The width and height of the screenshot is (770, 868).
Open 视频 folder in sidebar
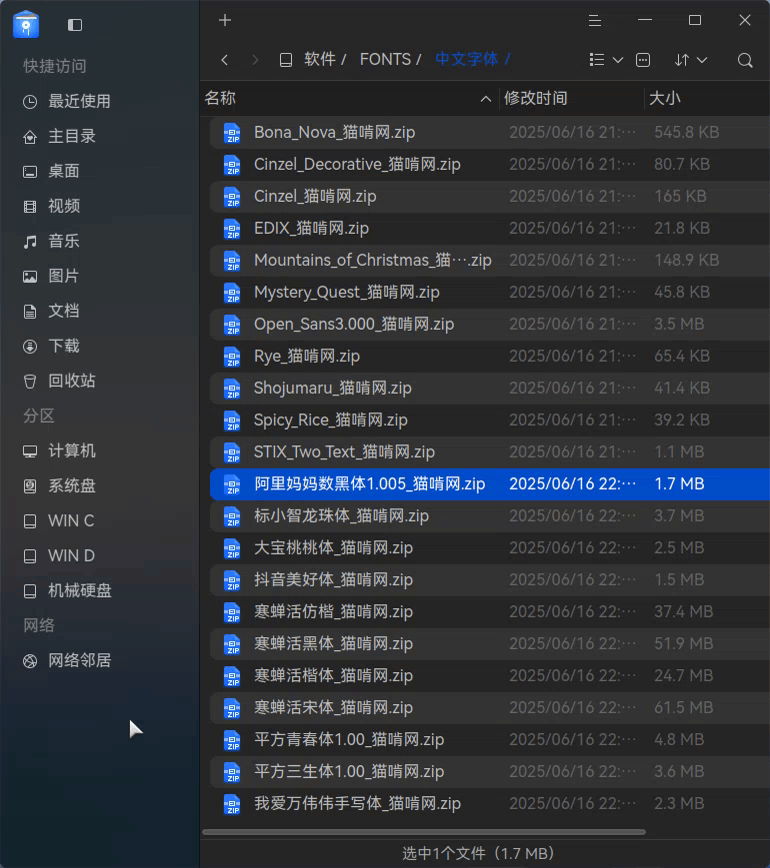tap(64, 206)
